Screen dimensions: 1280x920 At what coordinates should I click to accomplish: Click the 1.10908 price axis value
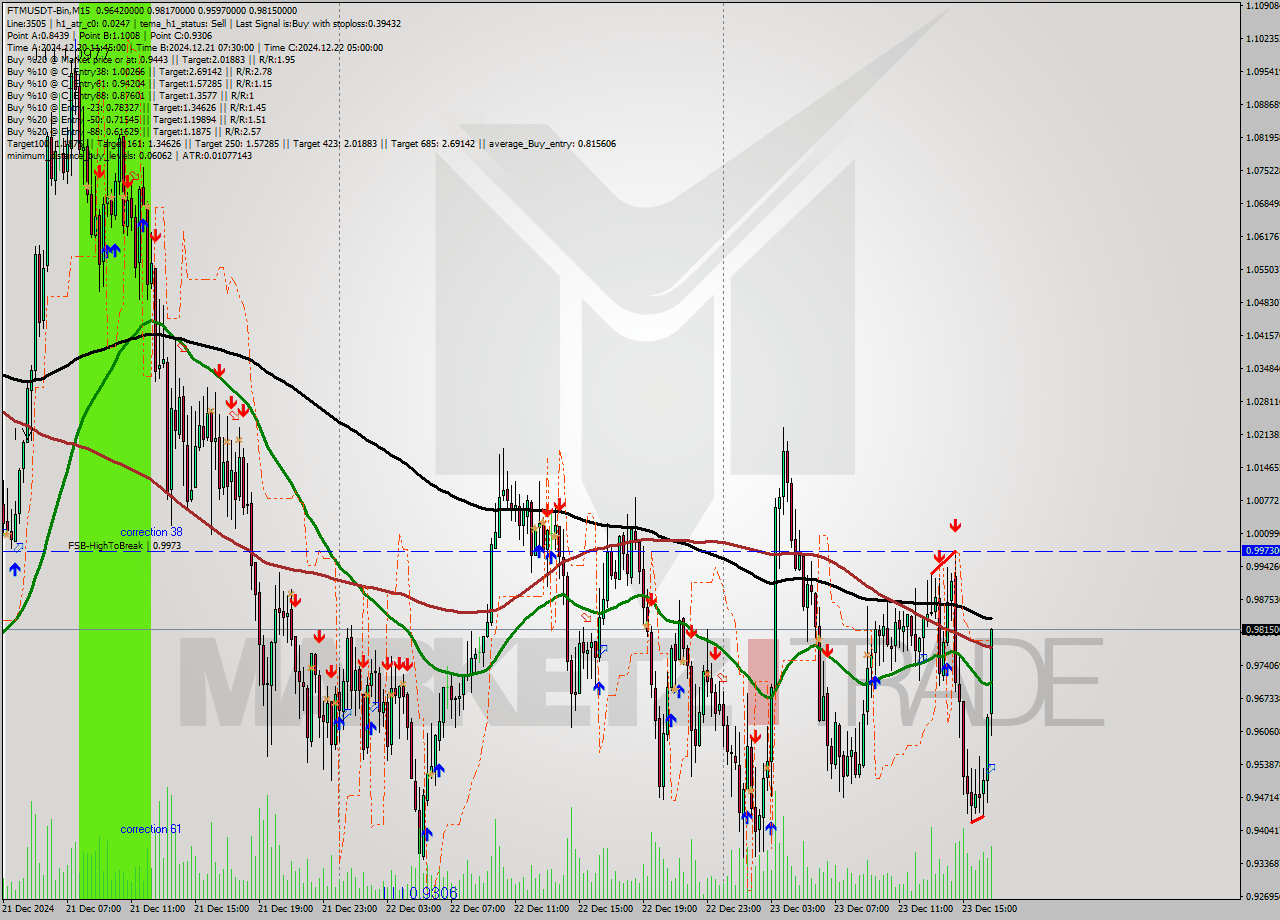1263,6
